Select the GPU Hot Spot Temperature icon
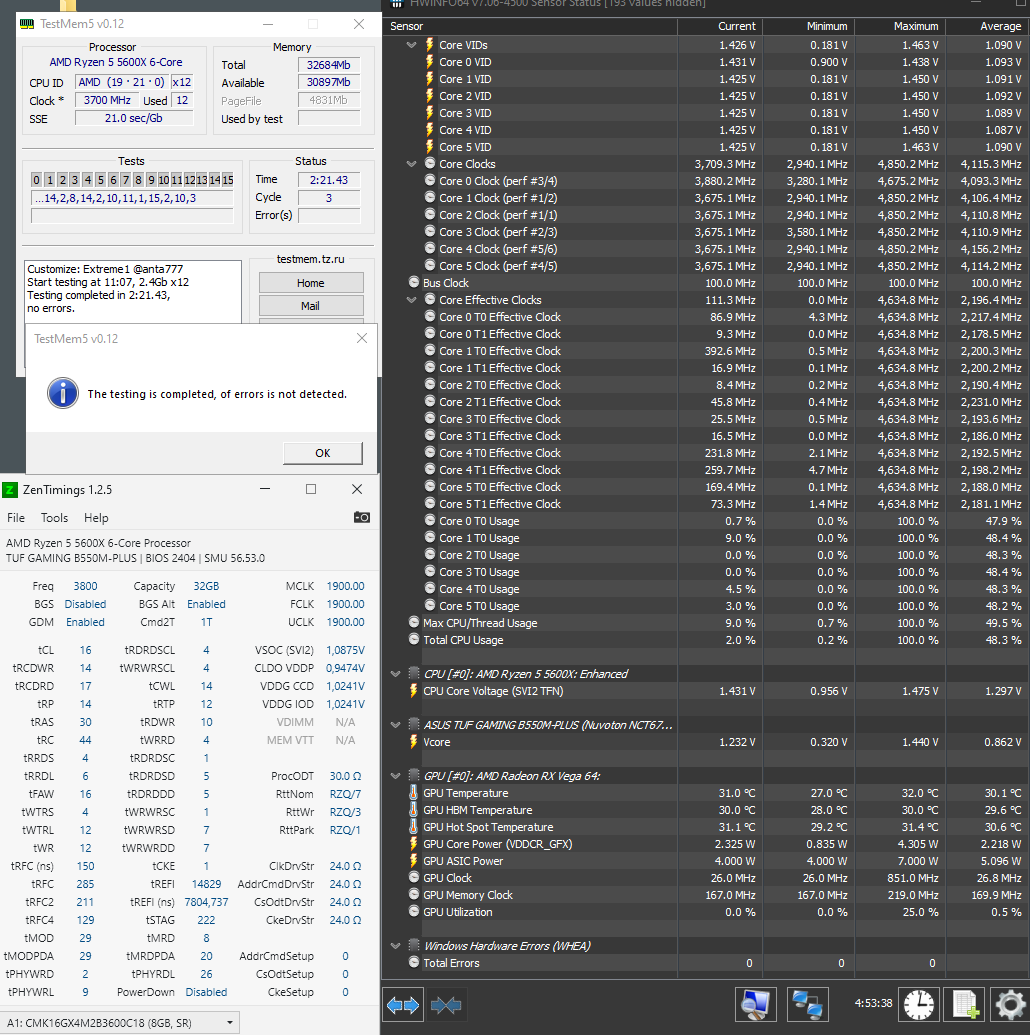This screenshot has height=1035, width=1030. coord(413,827)
